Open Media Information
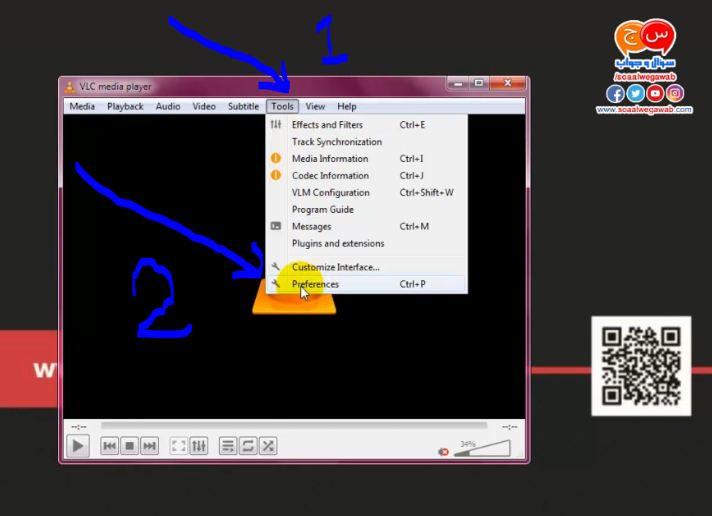 coord(366,159)
